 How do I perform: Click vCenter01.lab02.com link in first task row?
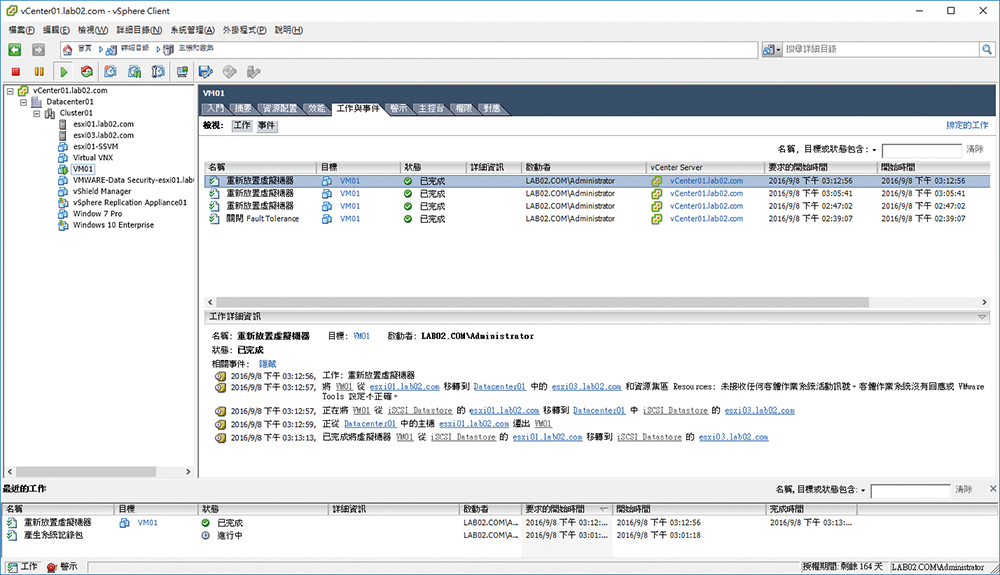(x=706, y=181)
